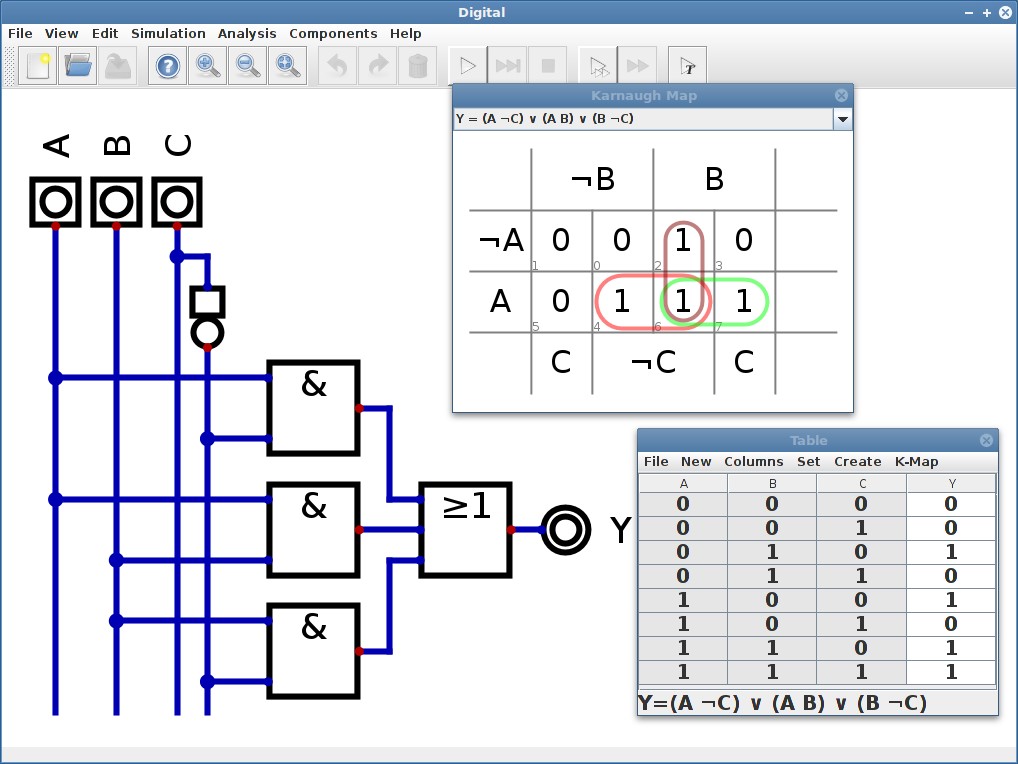This screenshot has width=1018, height=764.
Task: Close the Karnaugh Map window
Action: [x=841, y=95]
